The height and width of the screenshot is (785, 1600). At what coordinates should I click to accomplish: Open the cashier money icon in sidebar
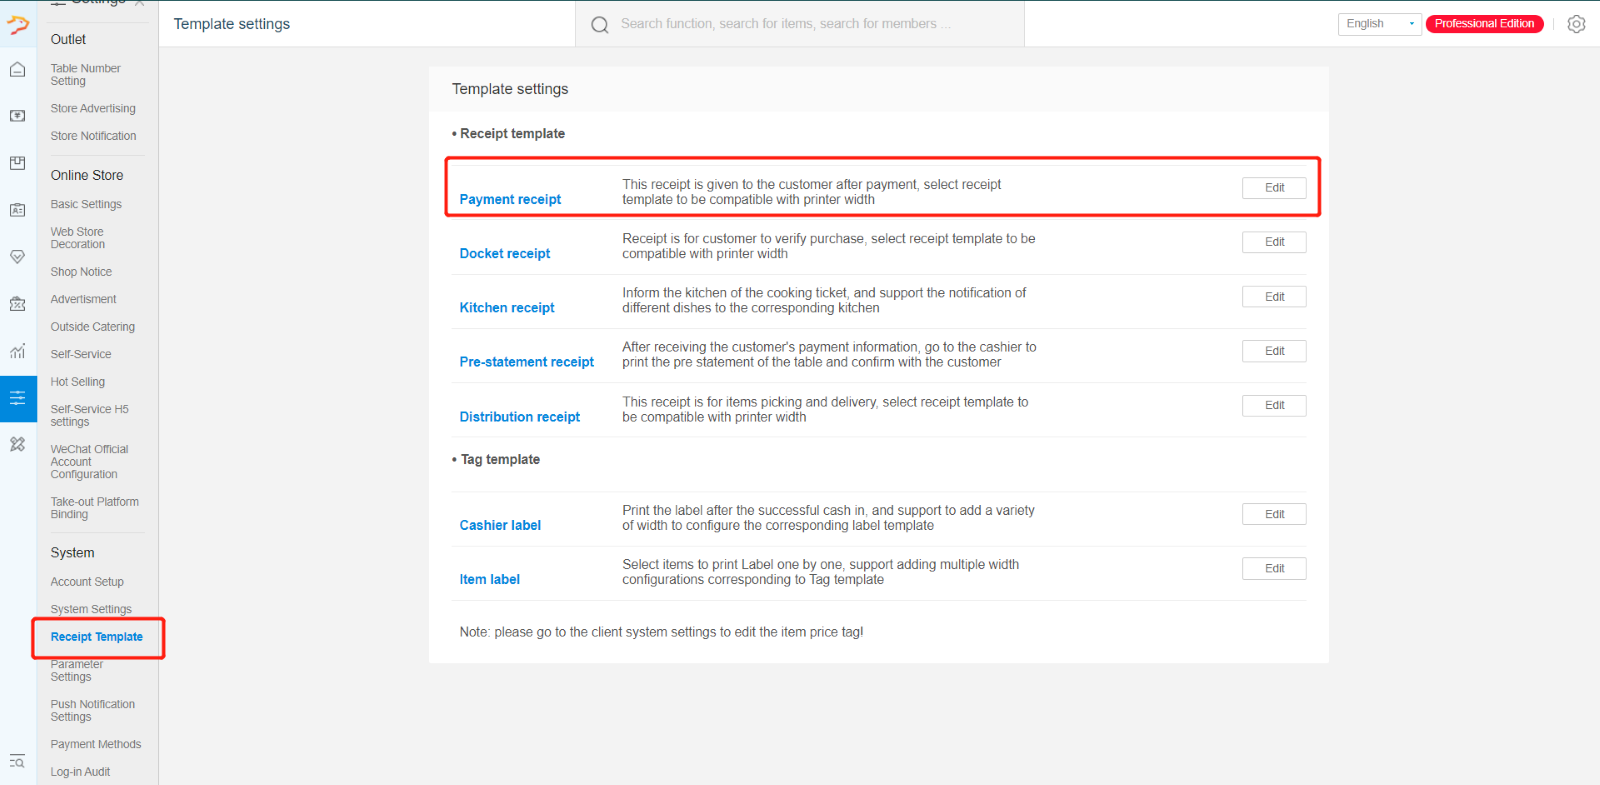tap(18, 116)
